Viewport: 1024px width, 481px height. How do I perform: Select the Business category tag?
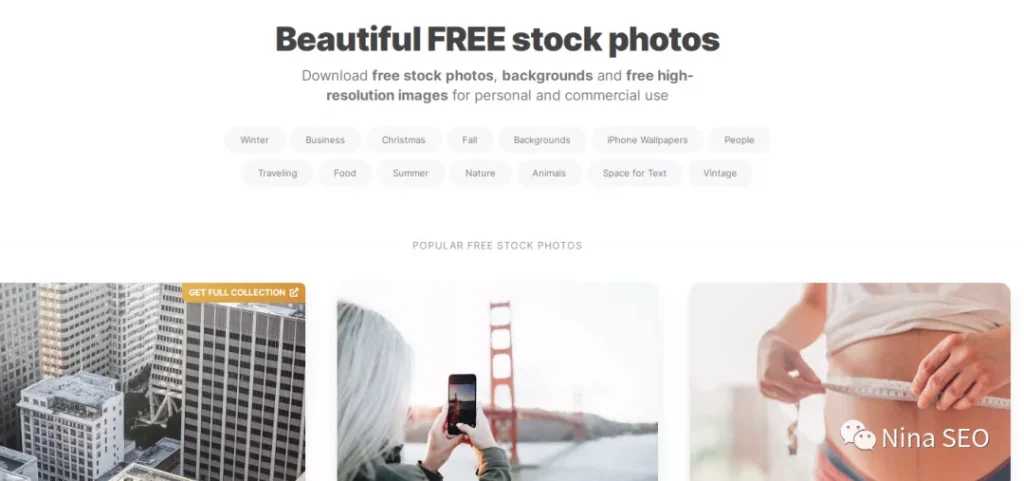[325, 140]
